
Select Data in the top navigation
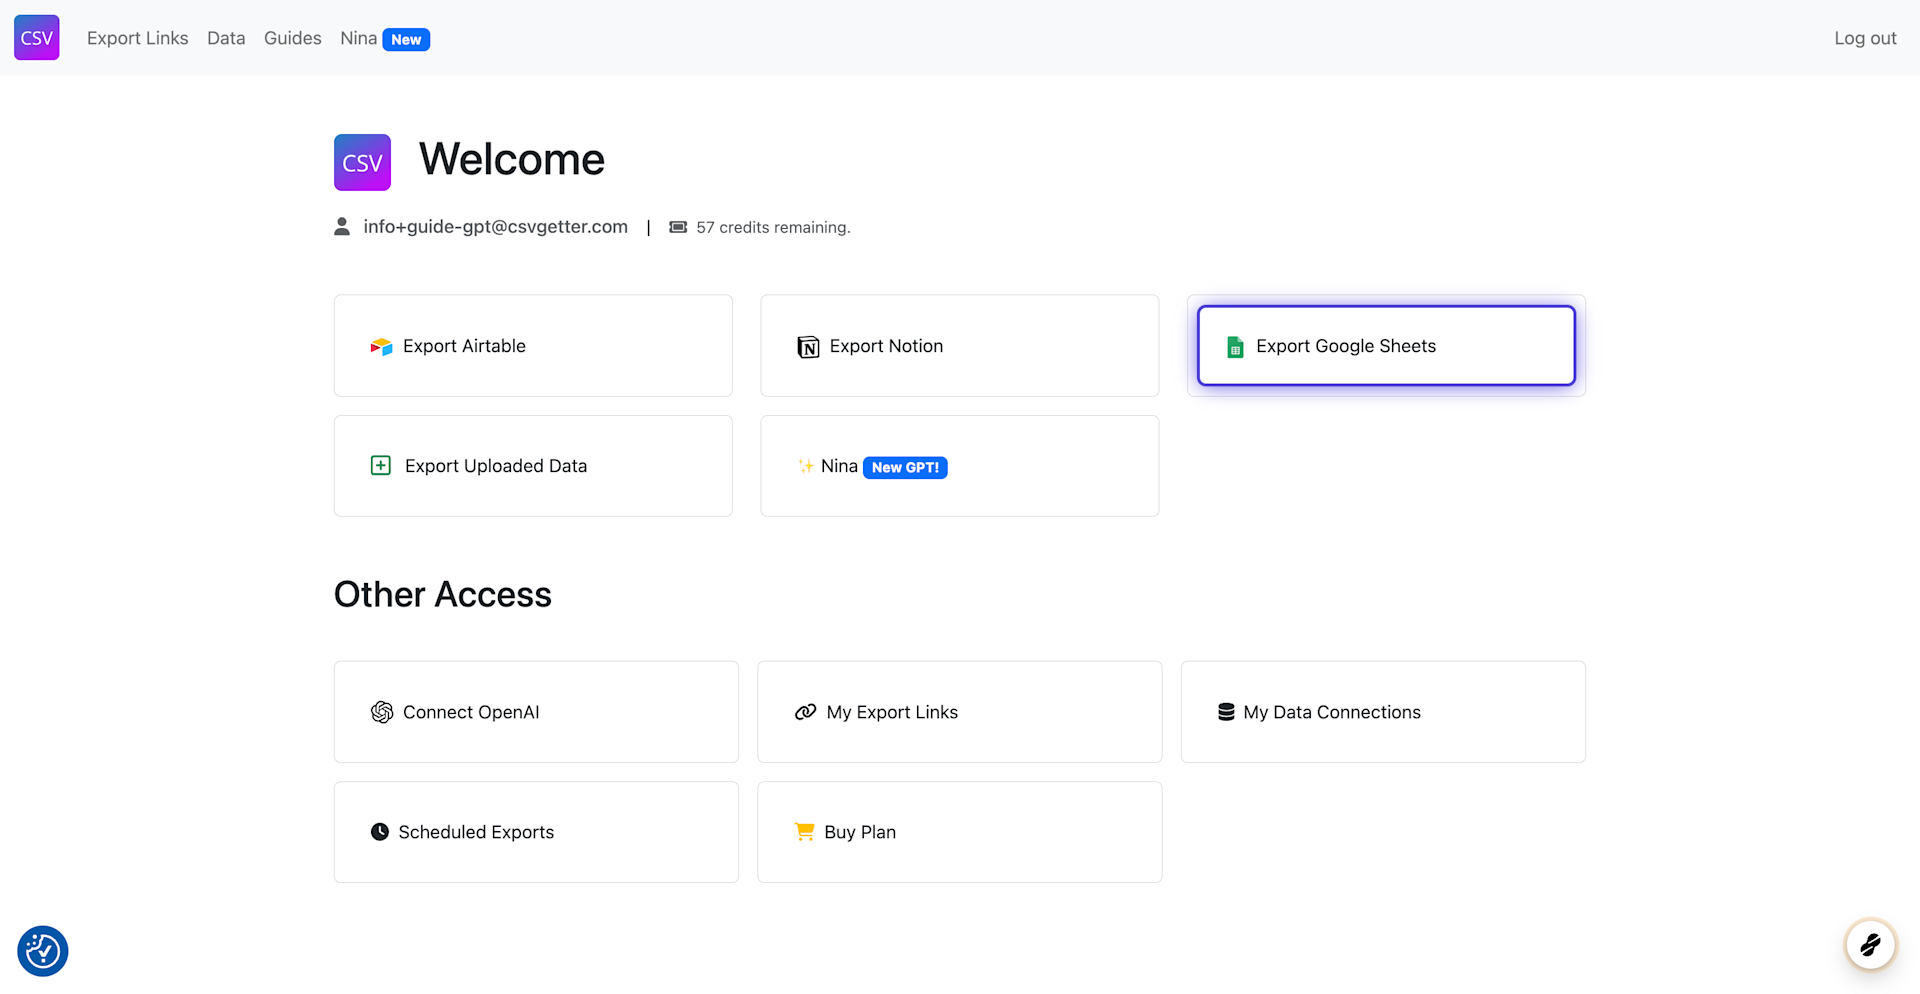(226, 38)
